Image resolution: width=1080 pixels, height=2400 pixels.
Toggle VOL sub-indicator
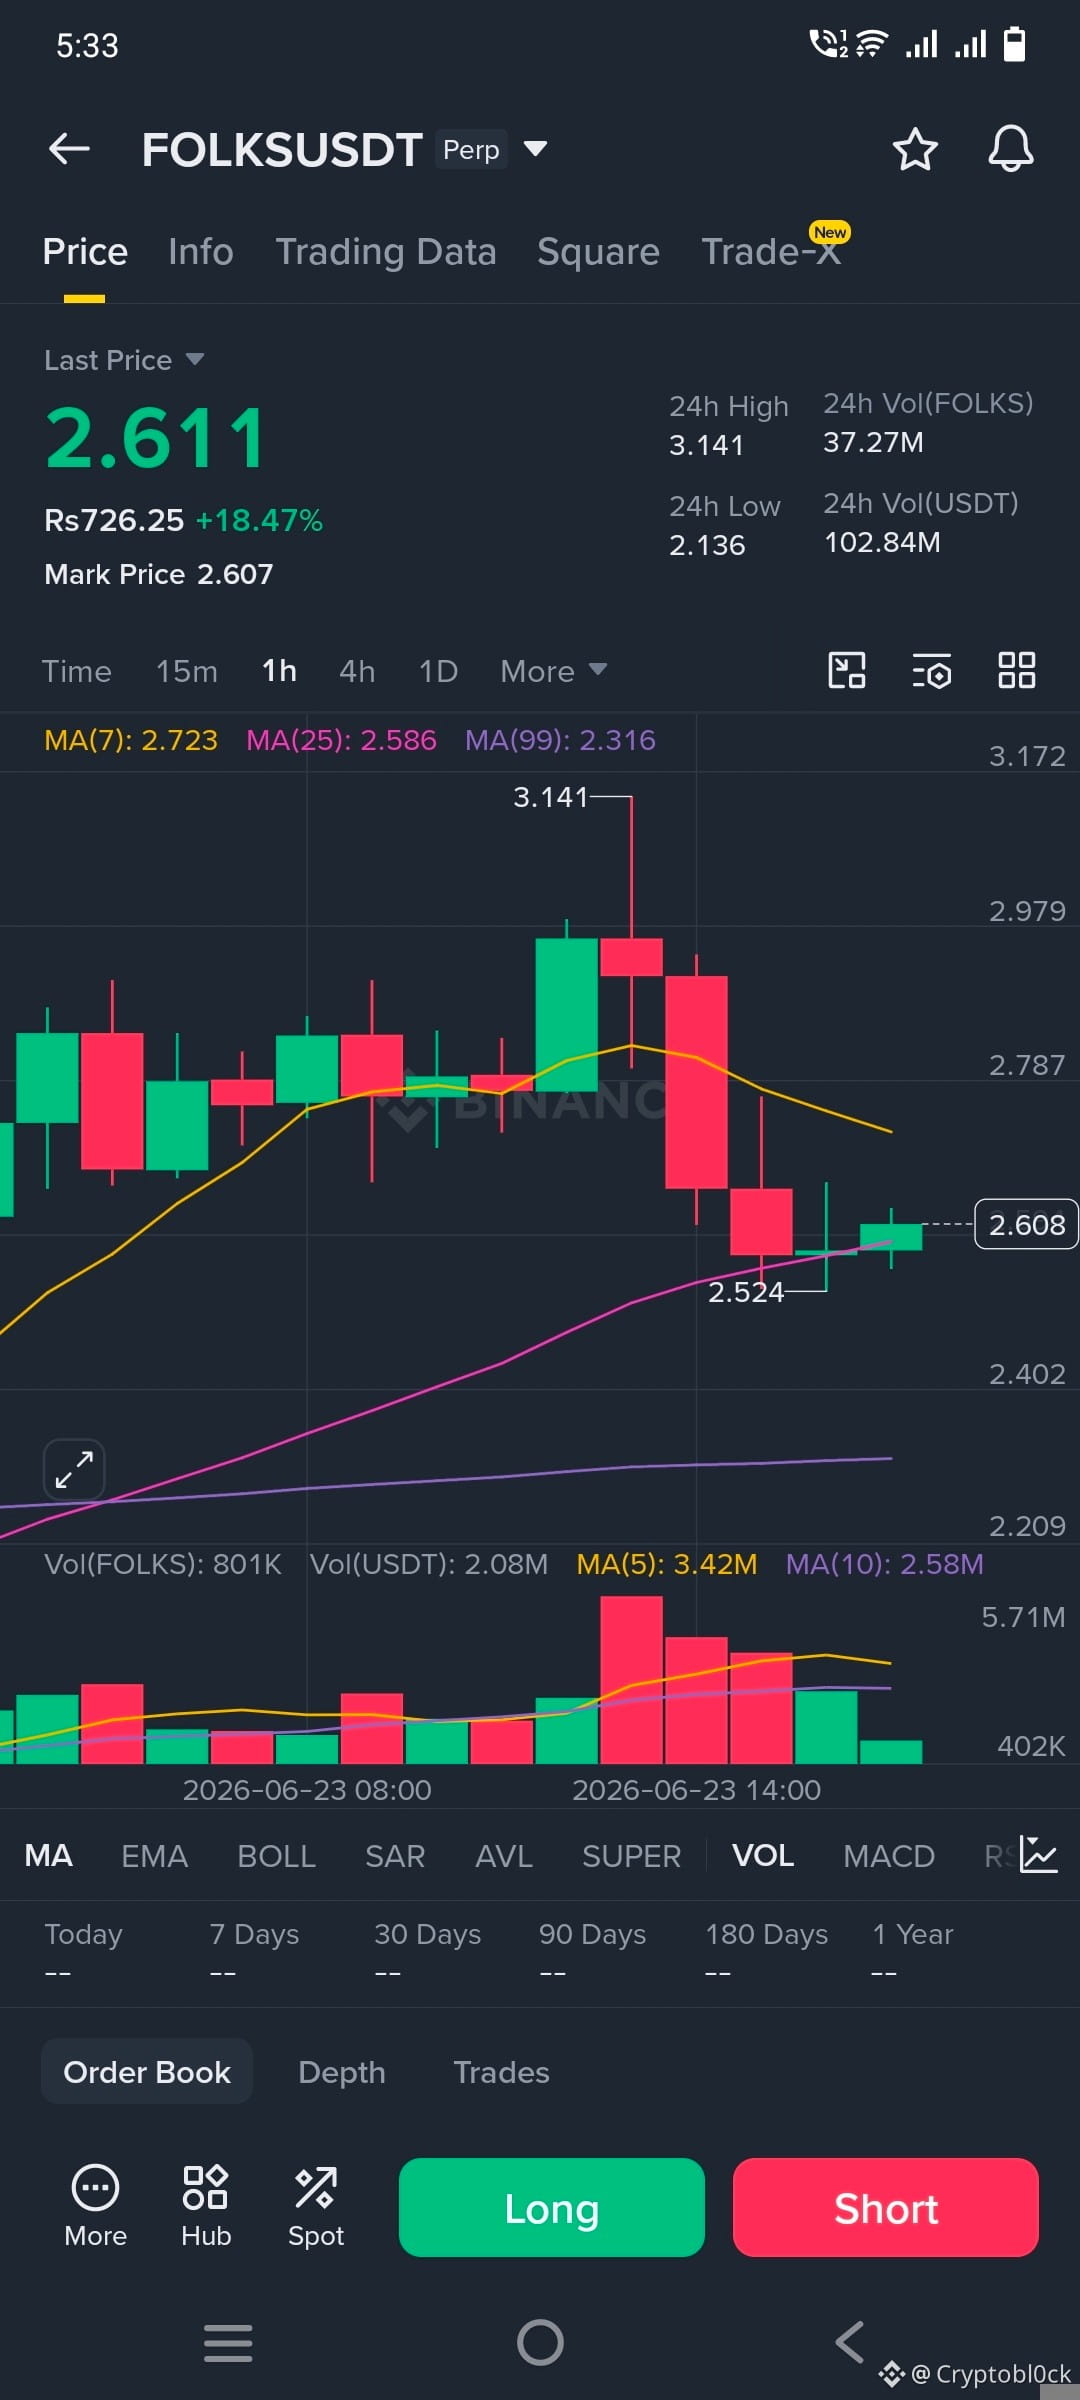click(763, 1856)
